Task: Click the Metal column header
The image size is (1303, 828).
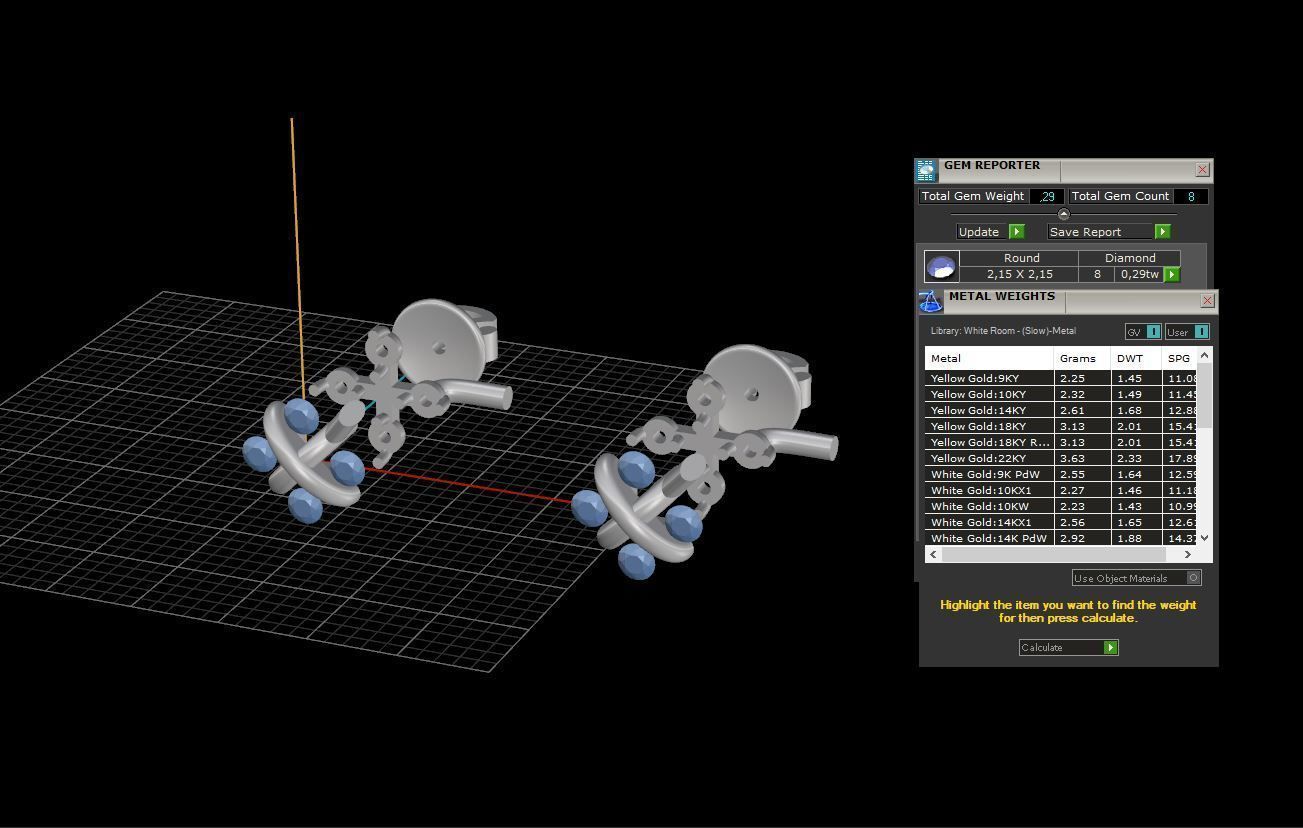Action: click(x=989, y=358)
